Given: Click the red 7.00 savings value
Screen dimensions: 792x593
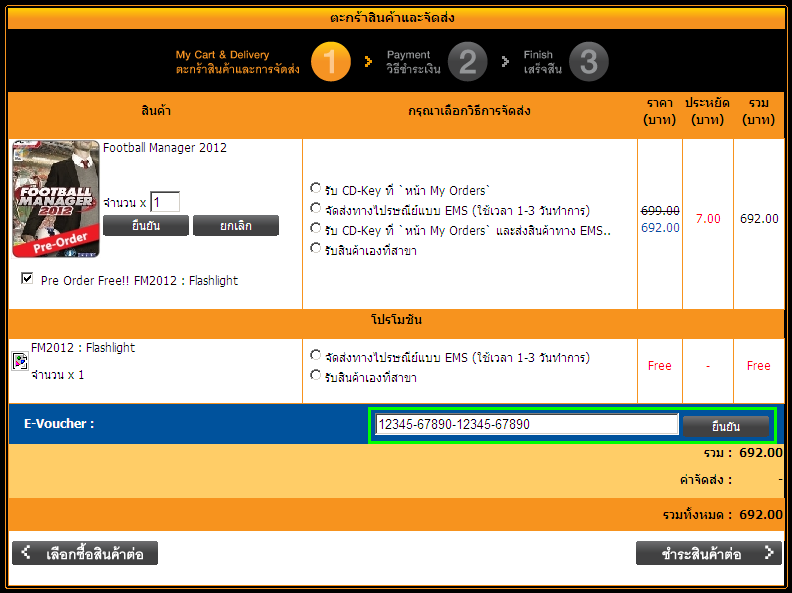Looking at the screenshot, I should [708, 219].
